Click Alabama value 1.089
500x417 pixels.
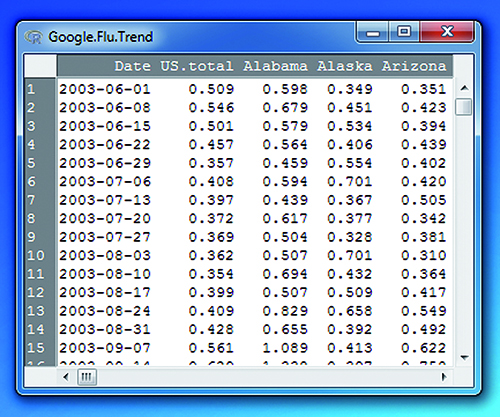click(x=285, y=348)
